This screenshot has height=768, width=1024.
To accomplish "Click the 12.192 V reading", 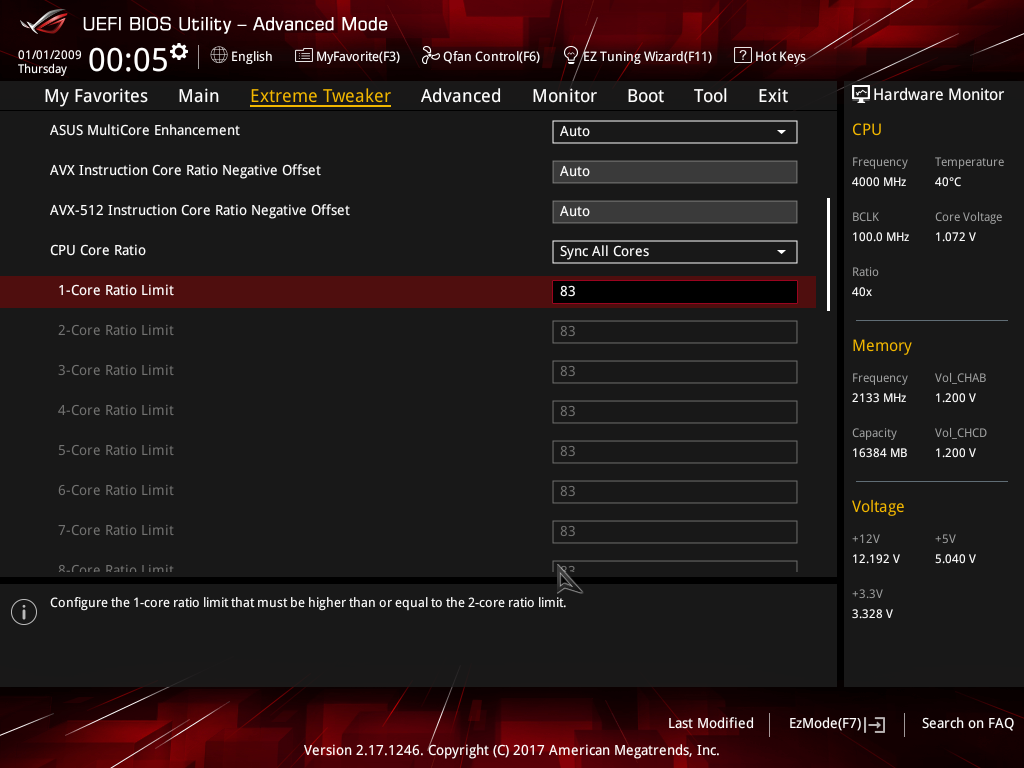I will [x=875, y=559].
